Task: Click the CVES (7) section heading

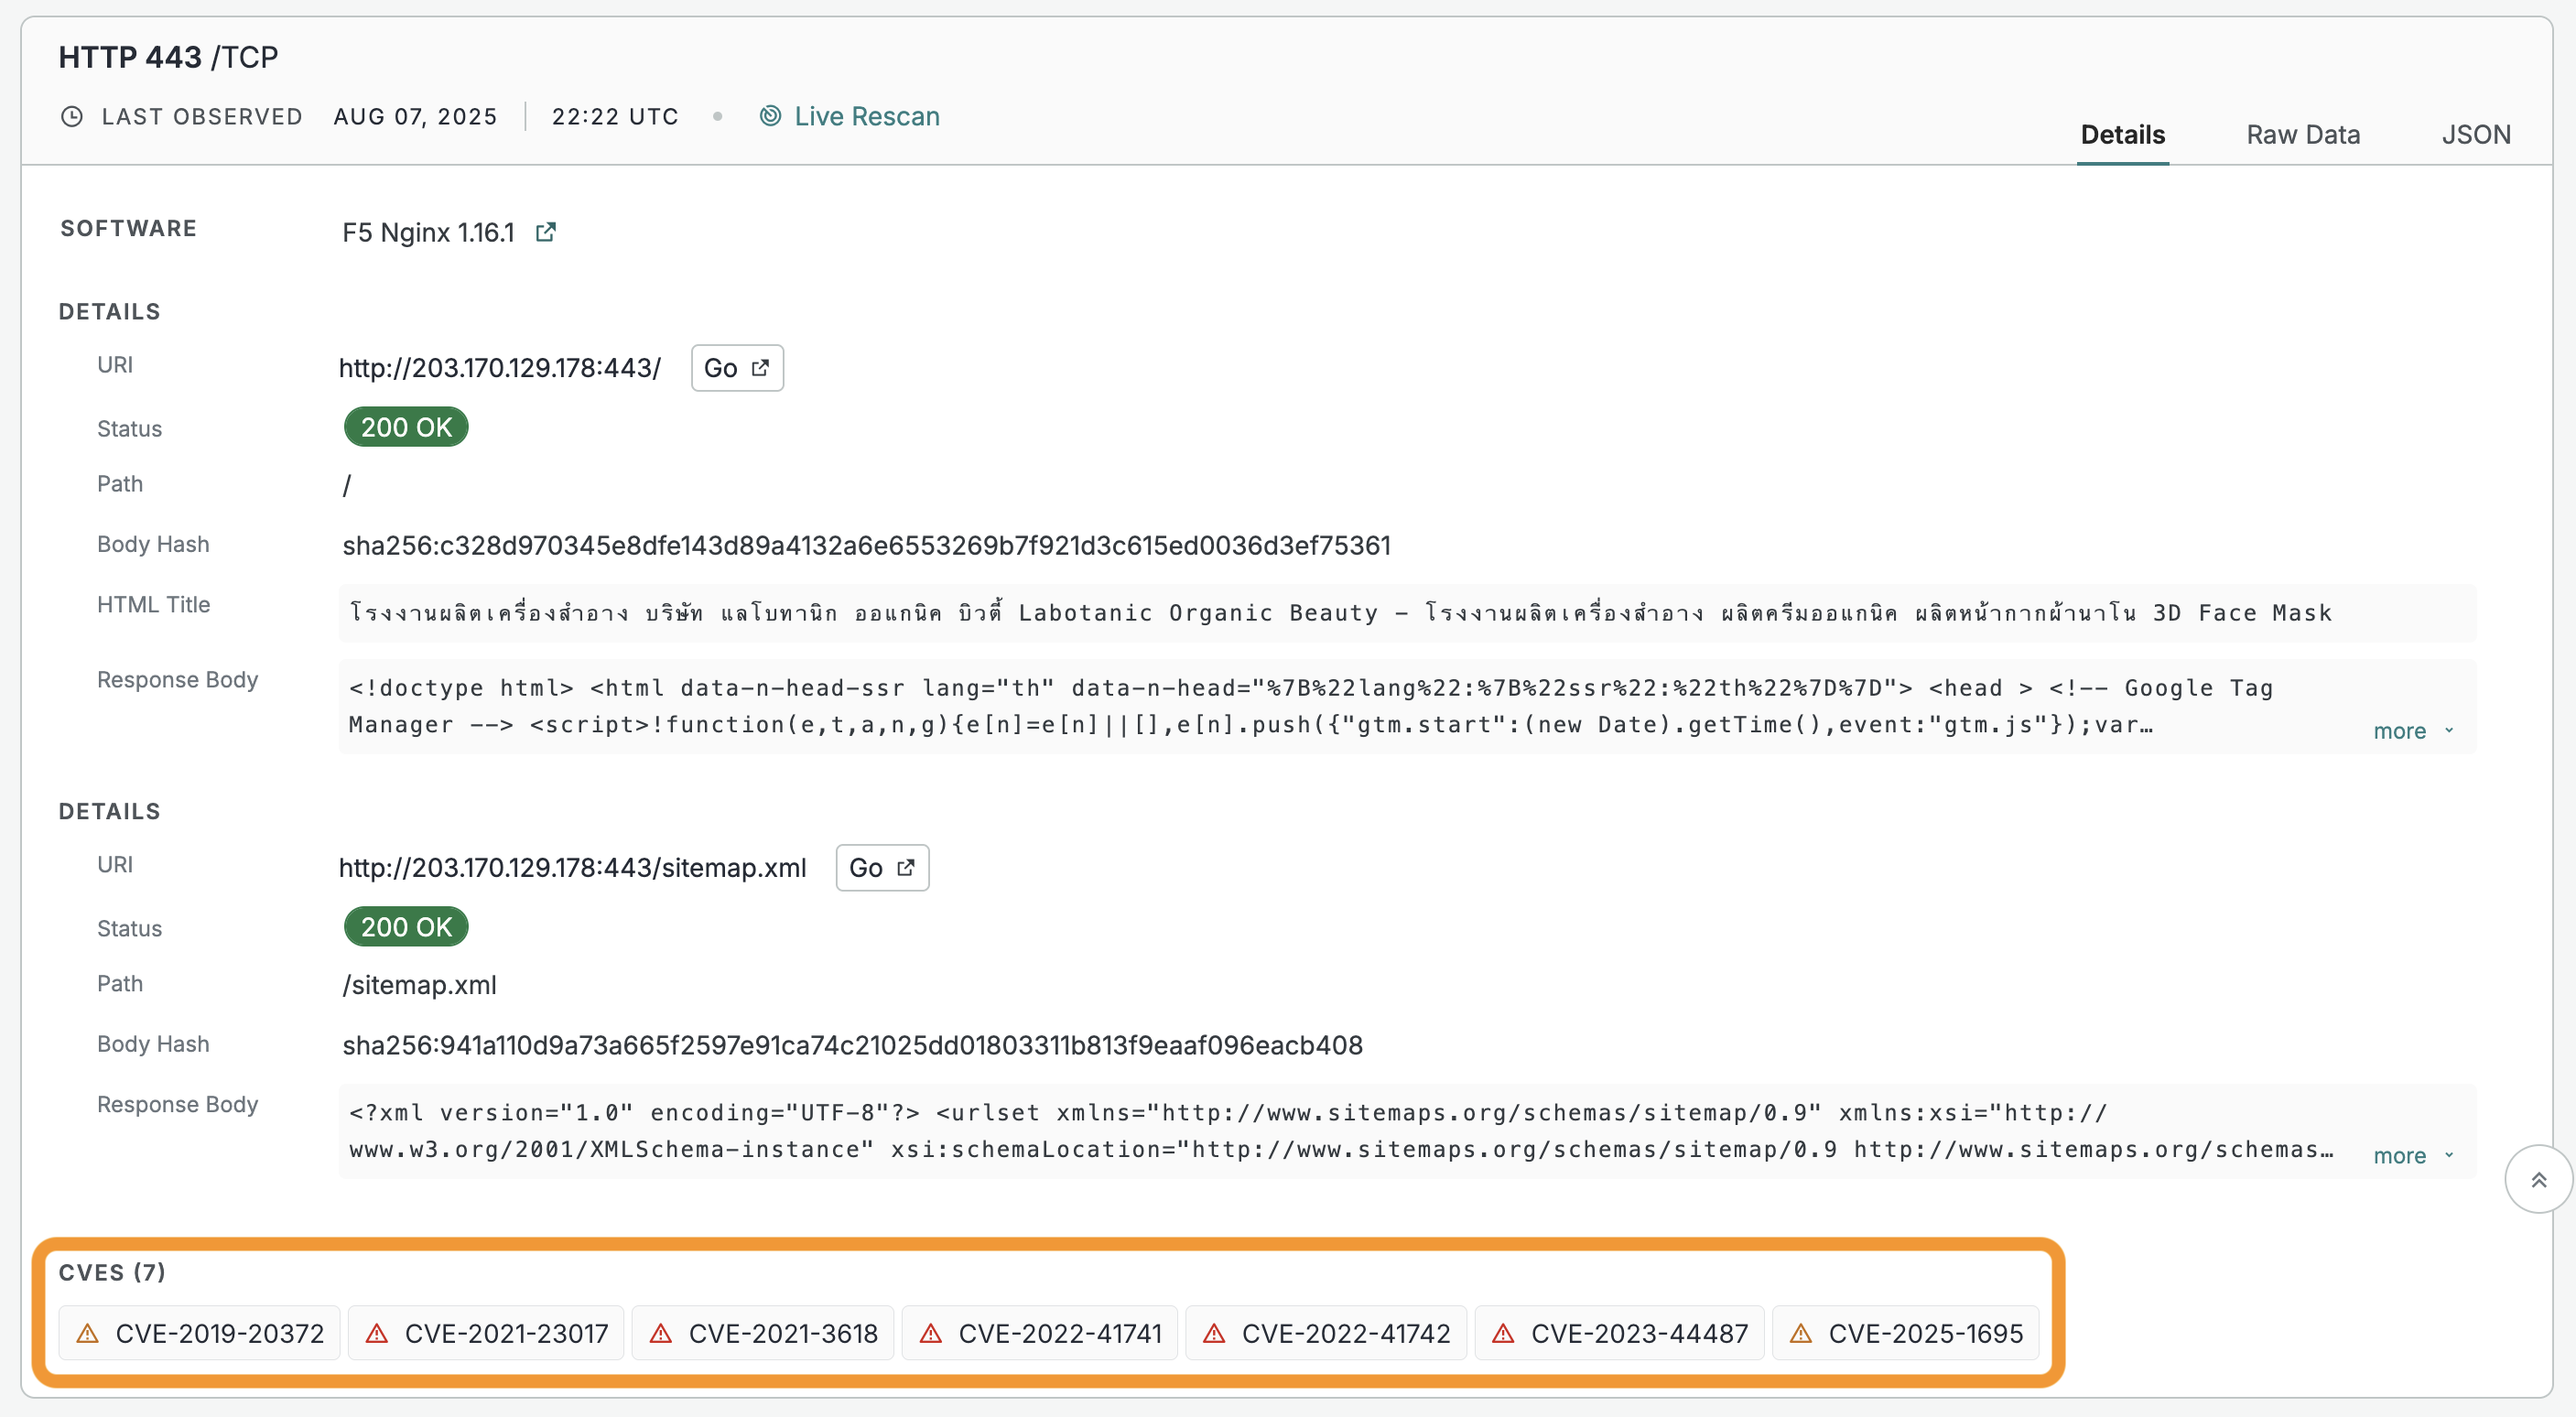Action: (x=112, y=1272)
